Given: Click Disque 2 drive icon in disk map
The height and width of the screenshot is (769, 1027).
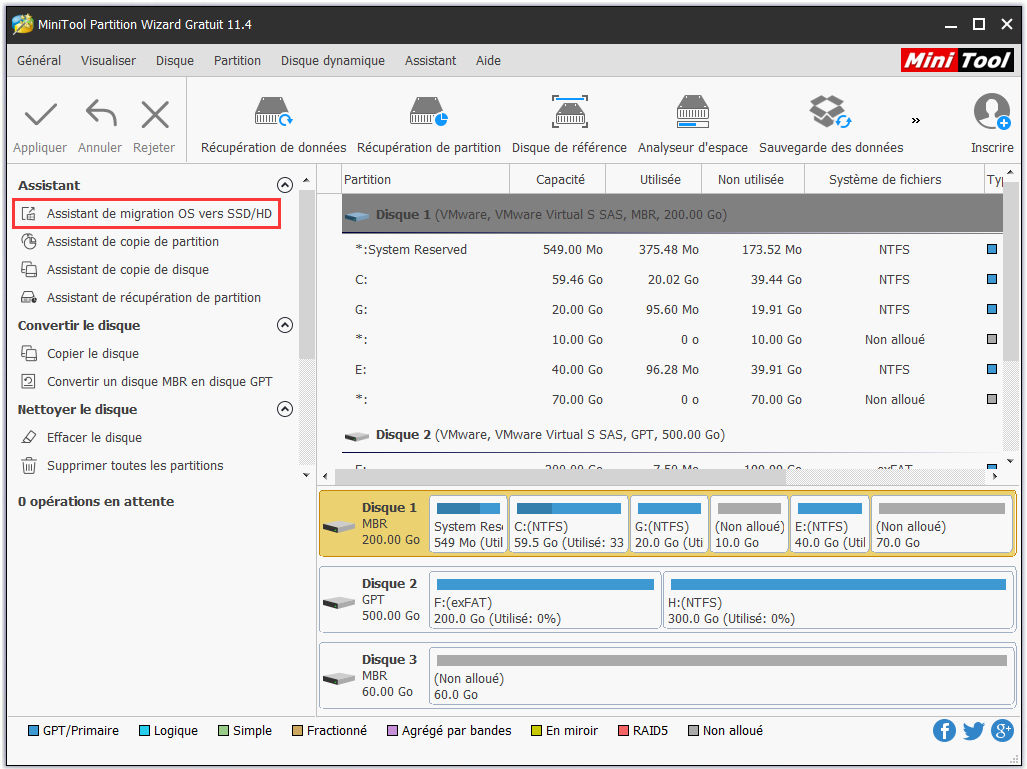Looking at the screenshot, I should click(x=339, y=602).
